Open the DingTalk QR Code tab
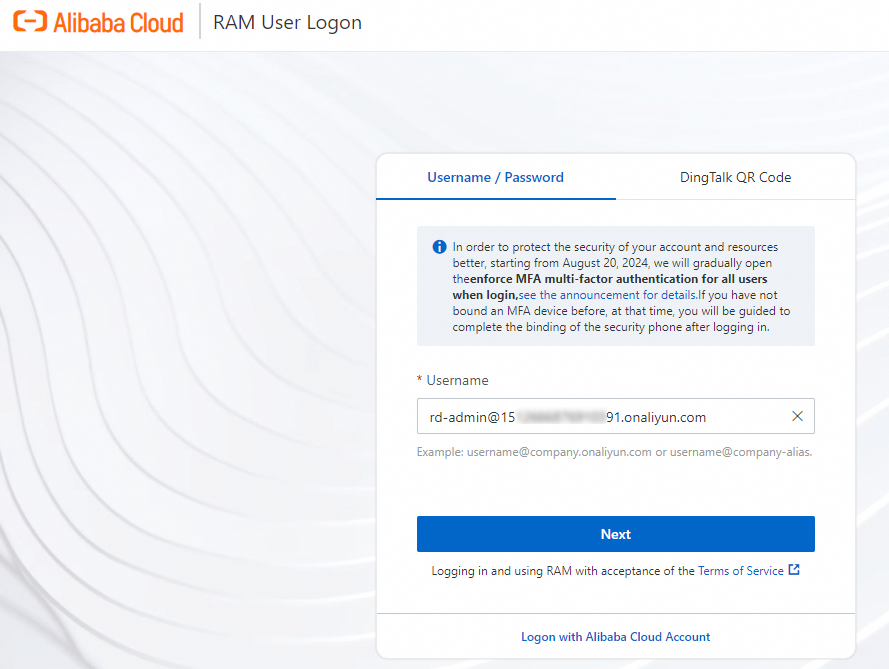This screenshot has width=889, height=669. coord(735,178)
